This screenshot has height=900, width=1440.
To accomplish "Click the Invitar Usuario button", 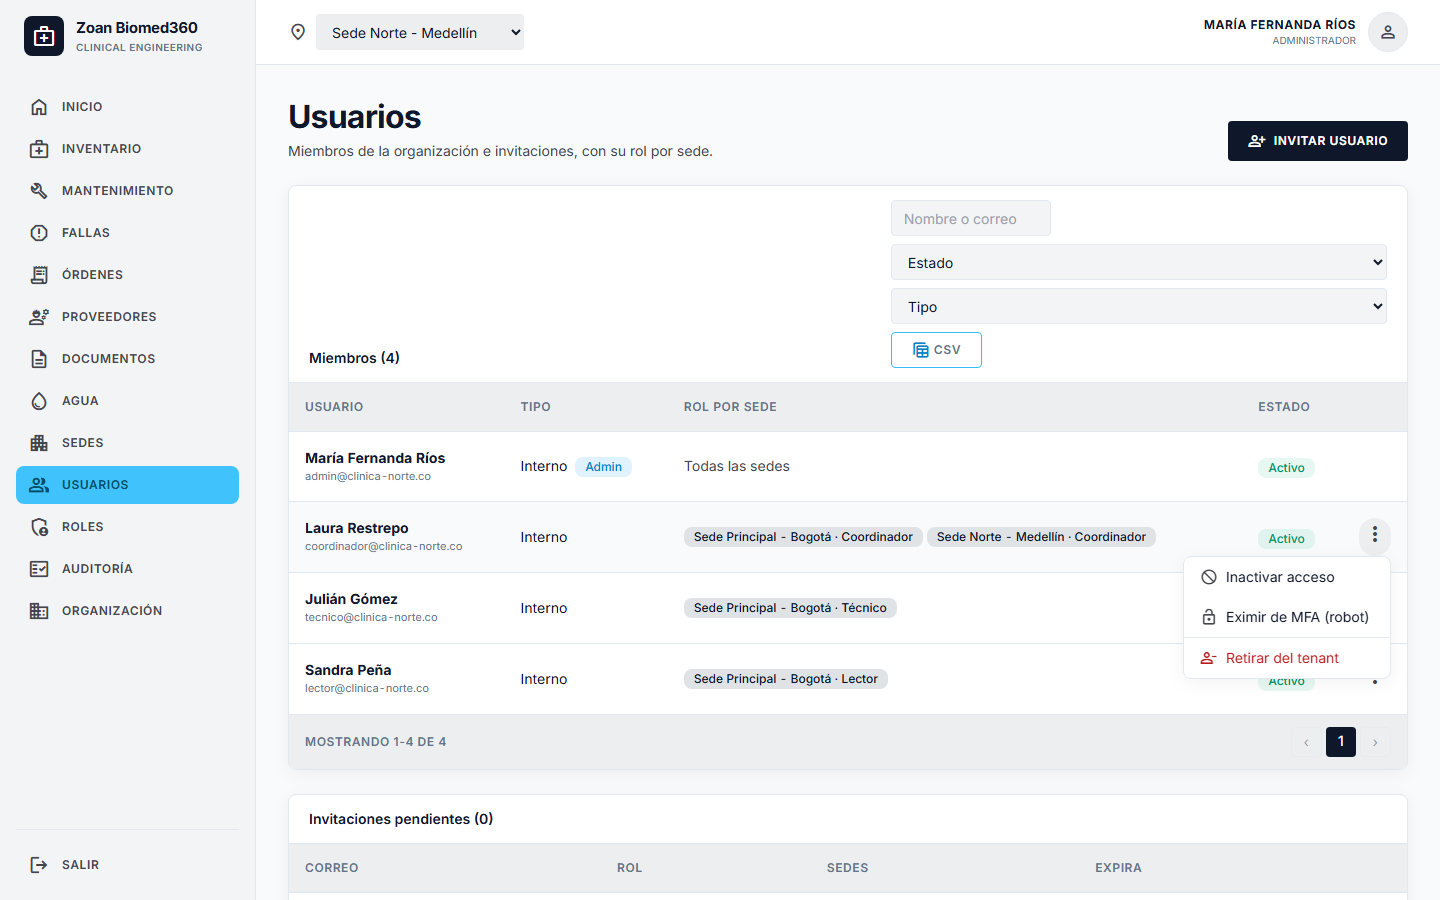I will click(1318, 141).
